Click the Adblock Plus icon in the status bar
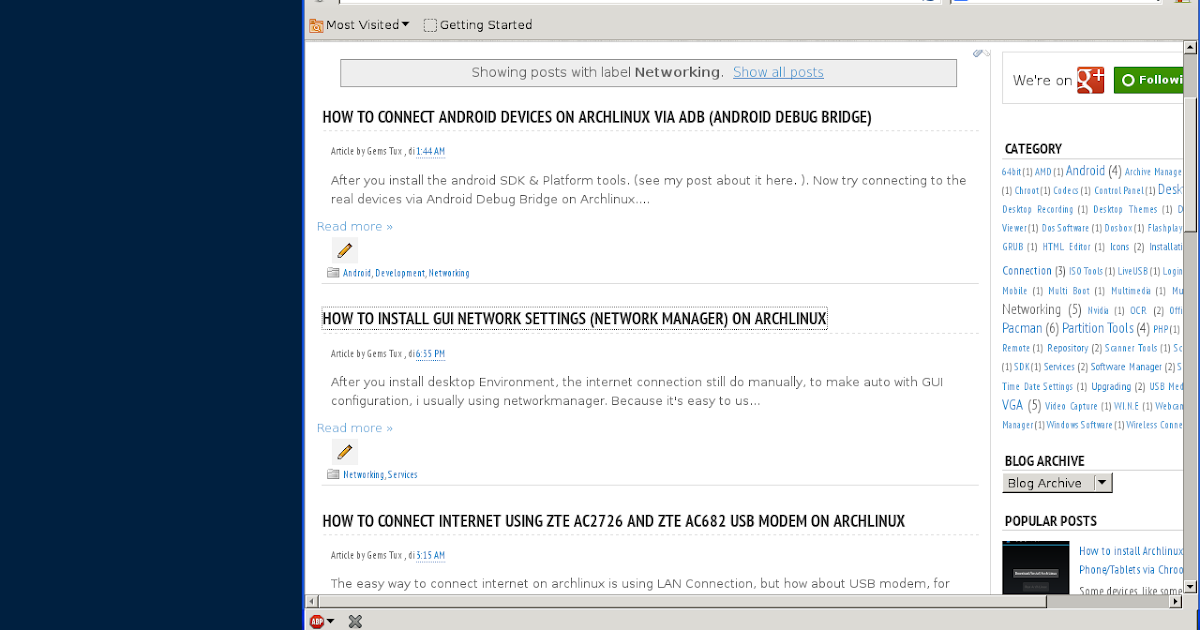 [317, 621]
